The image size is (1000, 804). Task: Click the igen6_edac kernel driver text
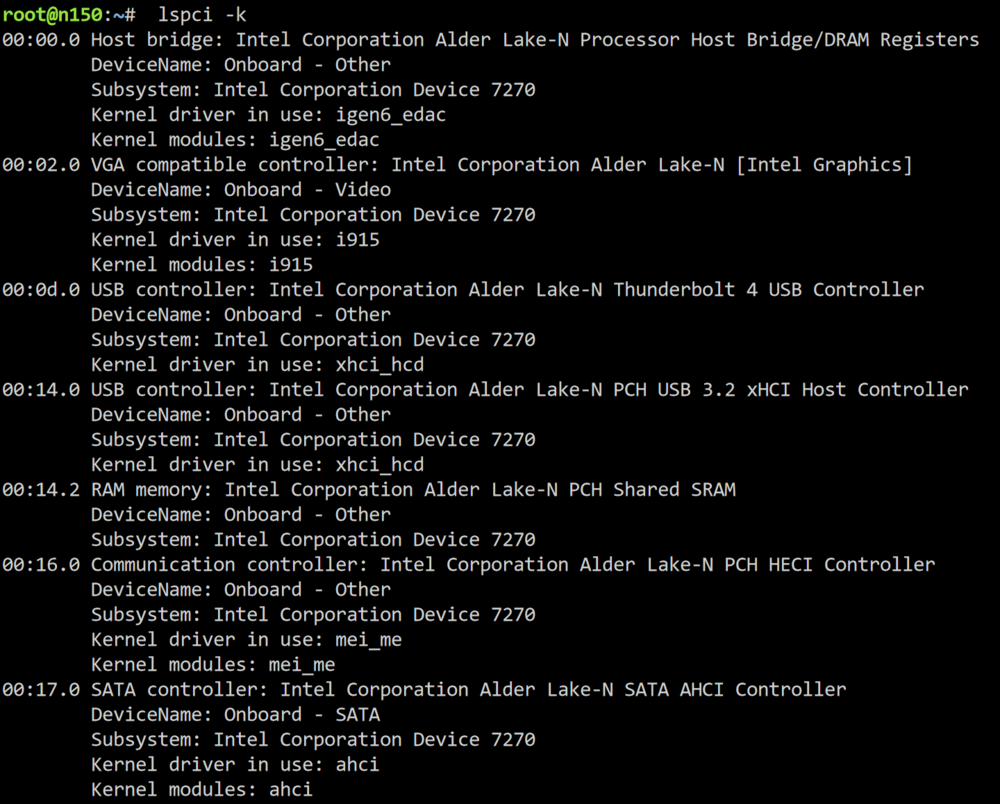point(390,115)
